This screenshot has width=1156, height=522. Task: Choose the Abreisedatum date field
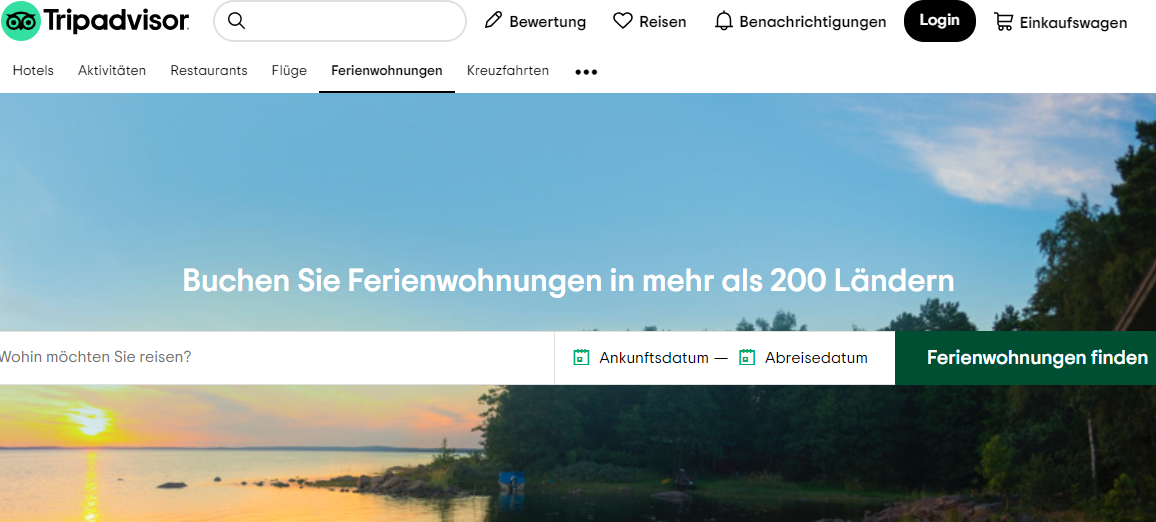[804, 358]
